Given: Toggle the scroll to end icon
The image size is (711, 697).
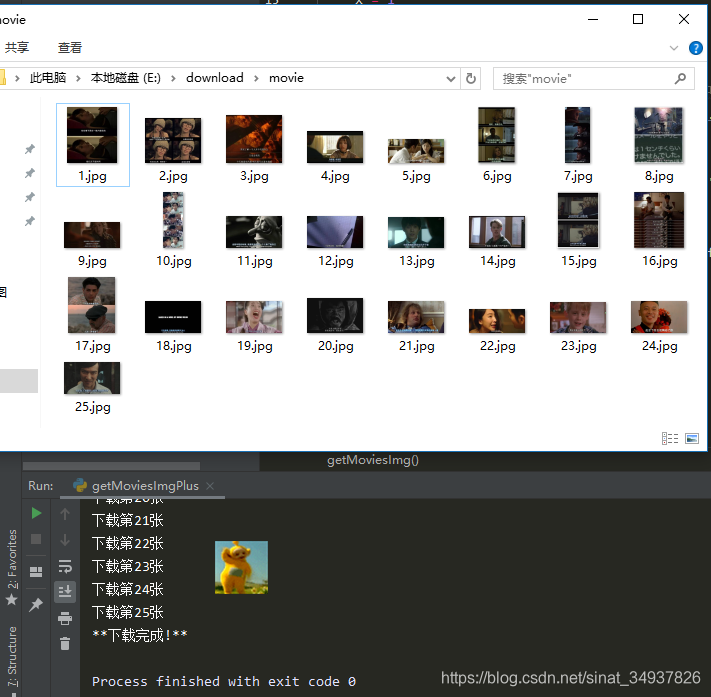Looking at the screenshot, I should (65, 592).
